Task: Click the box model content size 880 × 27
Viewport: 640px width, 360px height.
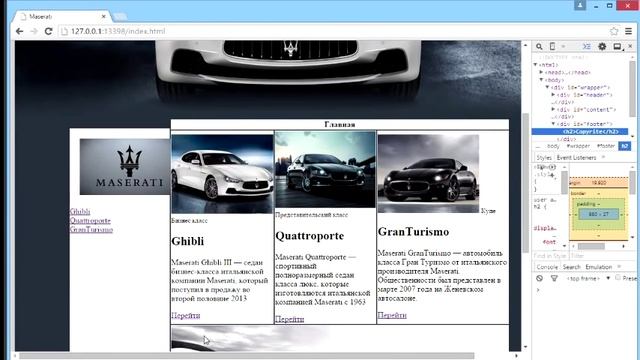Action: coord(599,214)
